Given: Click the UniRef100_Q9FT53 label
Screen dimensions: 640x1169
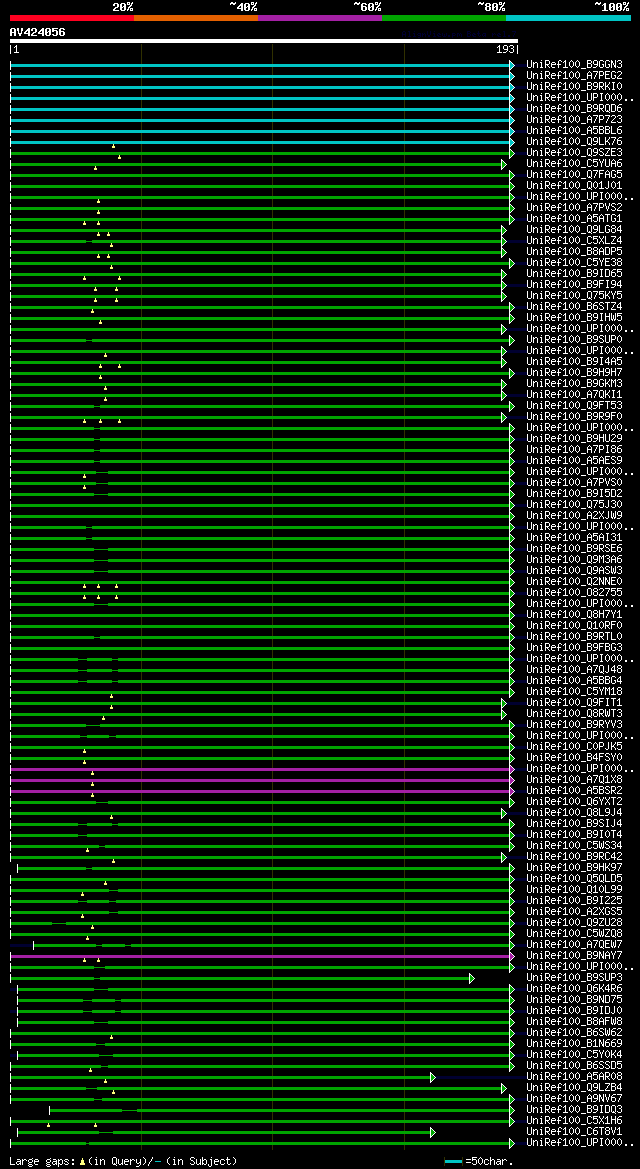Looking at the screenshot, I should [x=574, y=406].
